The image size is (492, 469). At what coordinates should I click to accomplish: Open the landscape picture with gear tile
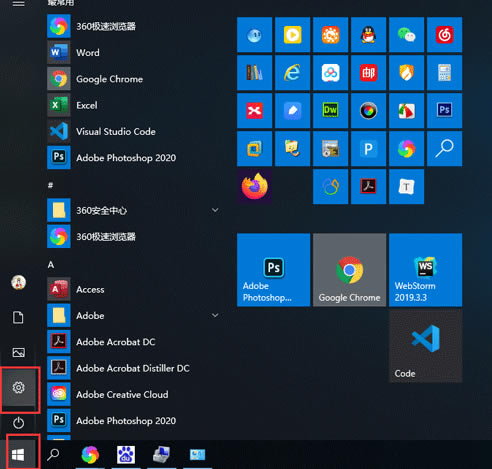330,149
